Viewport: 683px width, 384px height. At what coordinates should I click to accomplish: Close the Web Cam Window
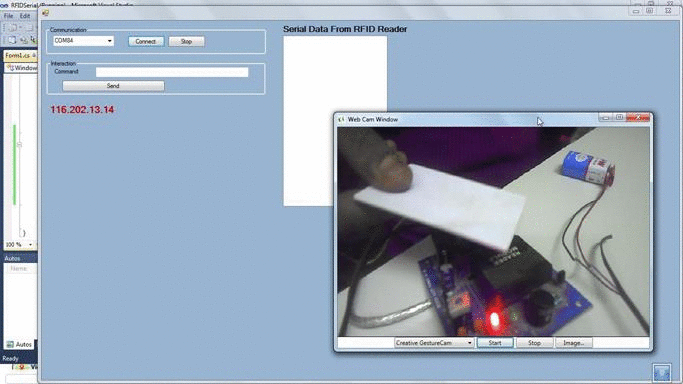pos(638,118)
